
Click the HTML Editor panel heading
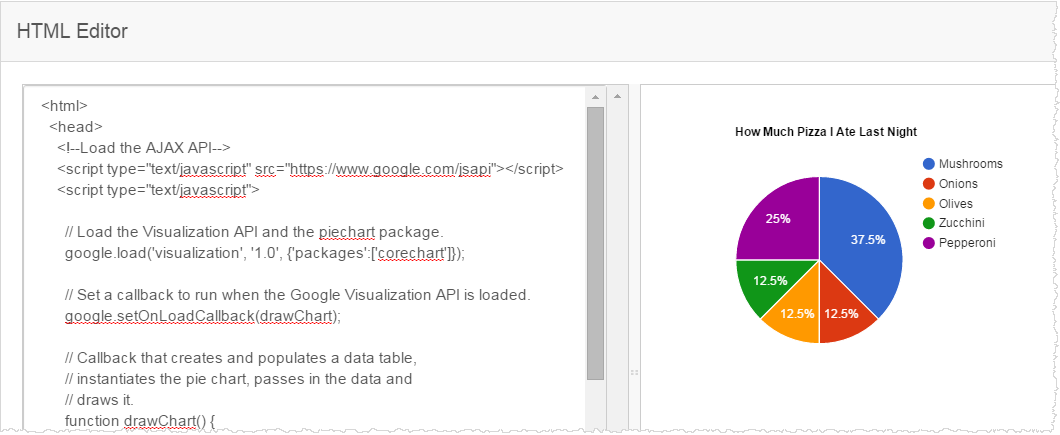point(72,31)
